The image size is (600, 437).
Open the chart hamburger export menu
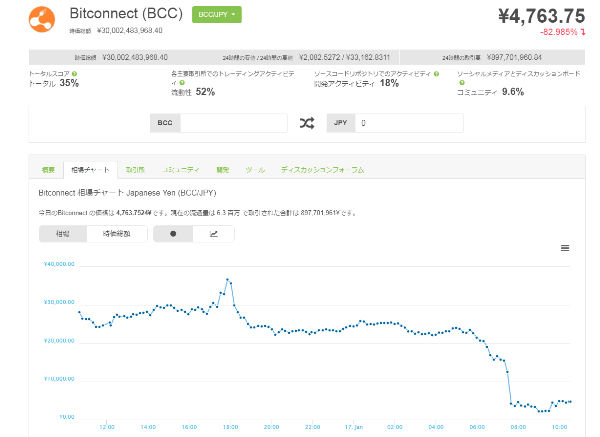coord(565,247)
